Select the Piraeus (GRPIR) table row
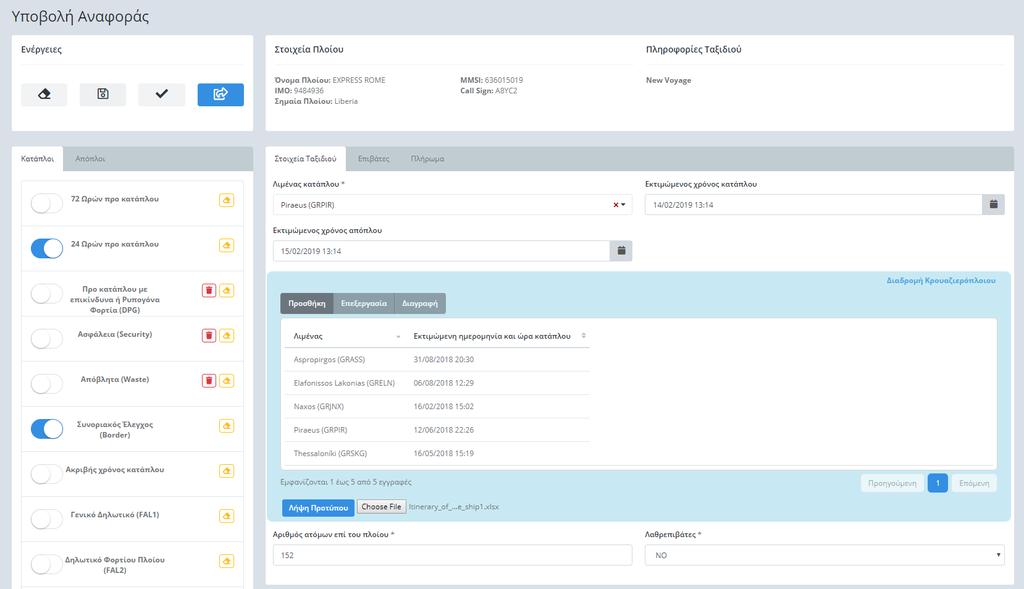Image resolution: width=1024 pixels, height=589 pixels. (437, 430)
